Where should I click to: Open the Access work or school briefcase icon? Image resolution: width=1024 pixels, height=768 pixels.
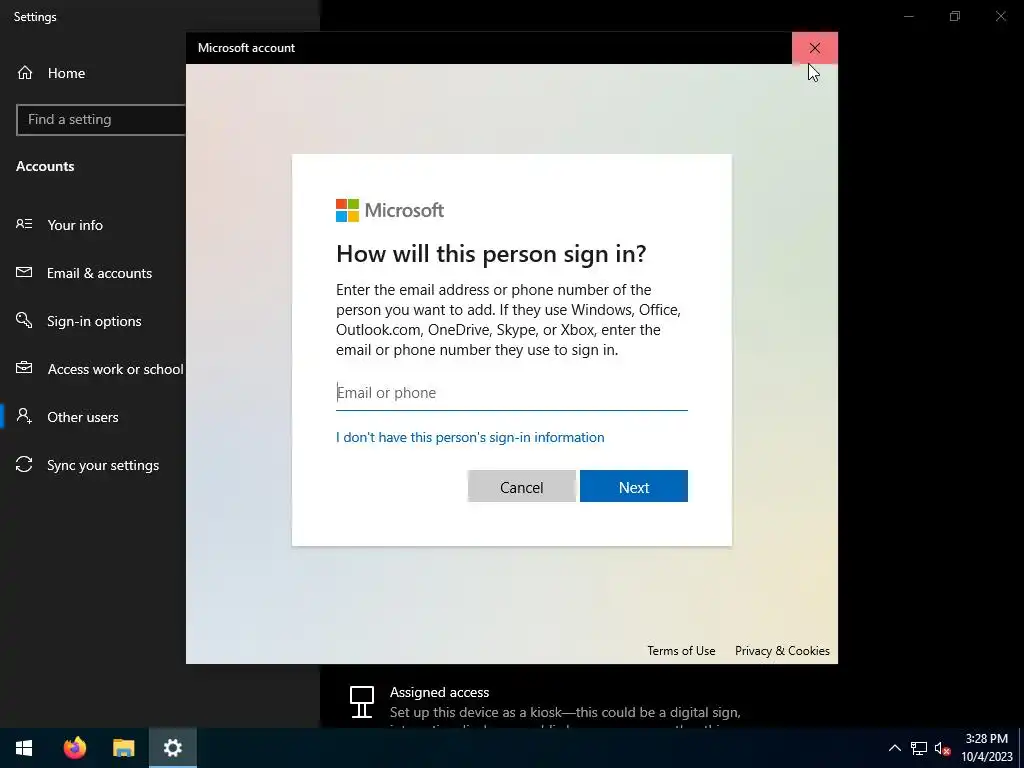click(x=24, y=368)
